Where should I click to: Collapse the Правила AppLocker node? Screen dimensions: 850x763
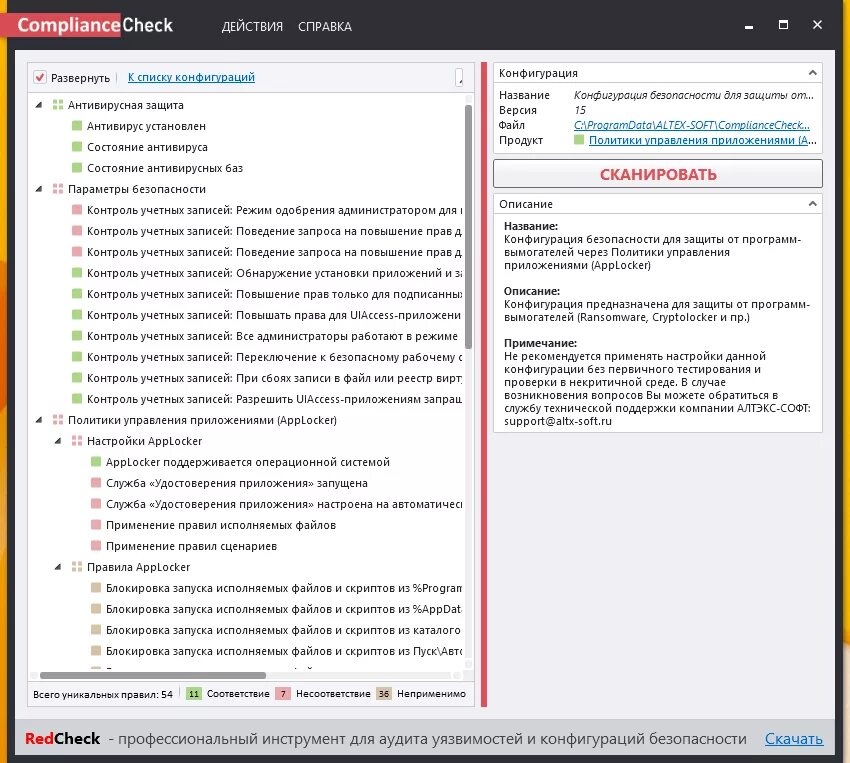pyautogui.click(x=58, y=567)
